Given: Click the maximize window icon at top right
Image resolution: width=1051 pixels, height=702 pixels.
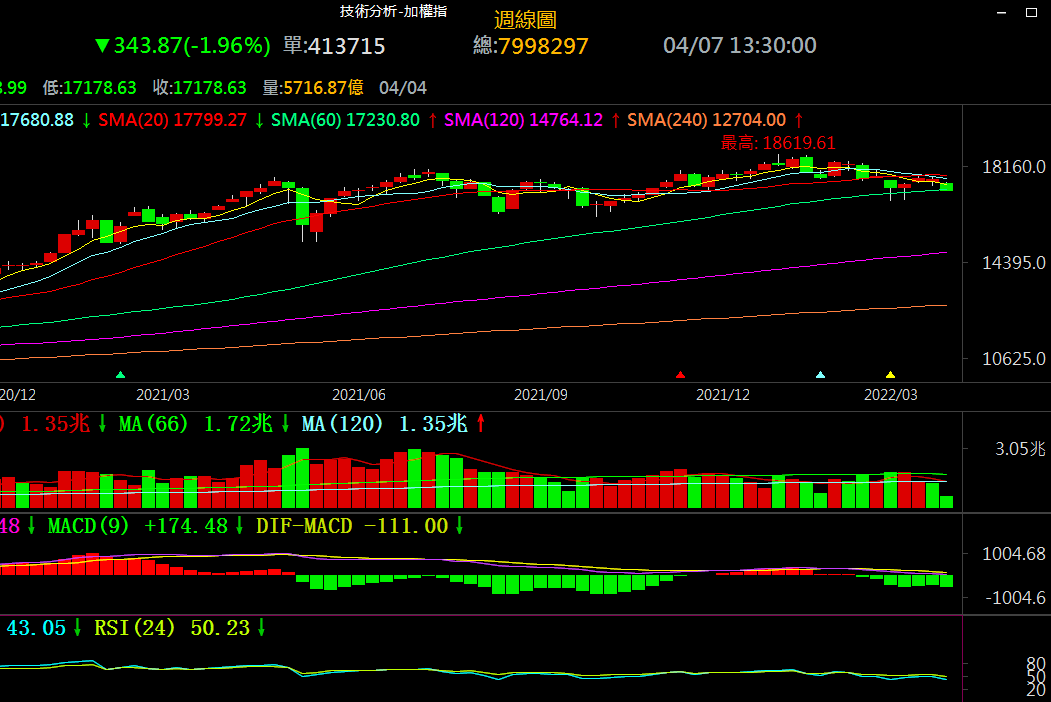Looking at the screenshot, I should click(x=1032, y=12).
